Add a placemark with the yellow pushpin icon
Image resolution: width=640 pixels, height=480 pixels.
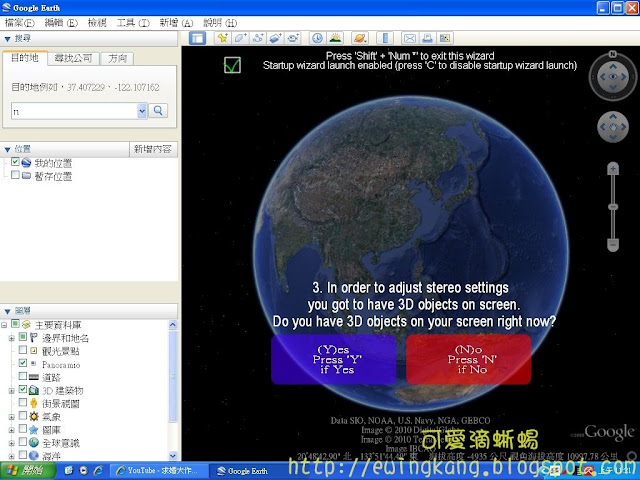[222, 38]
